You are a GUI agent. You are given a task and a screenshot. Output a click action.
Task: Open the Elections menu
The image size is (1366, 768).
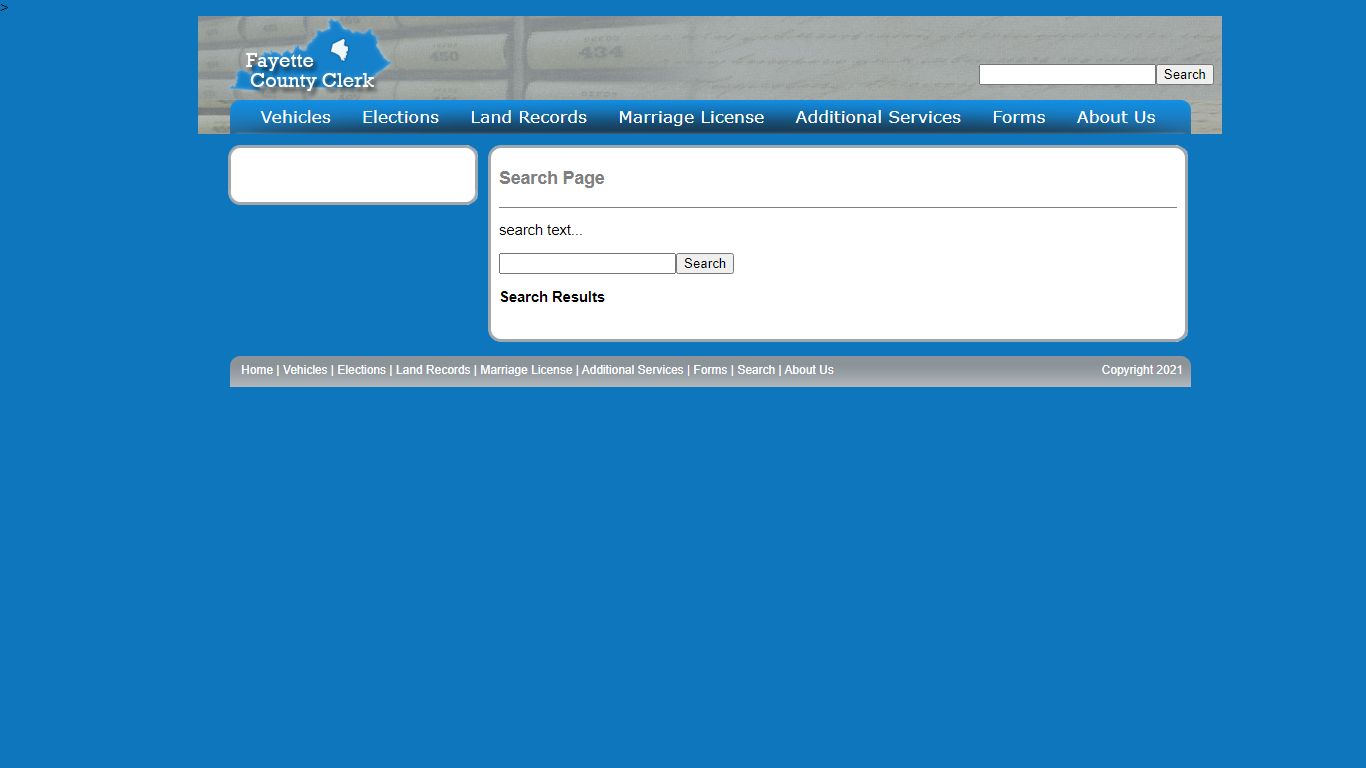(x=400, y=117)
